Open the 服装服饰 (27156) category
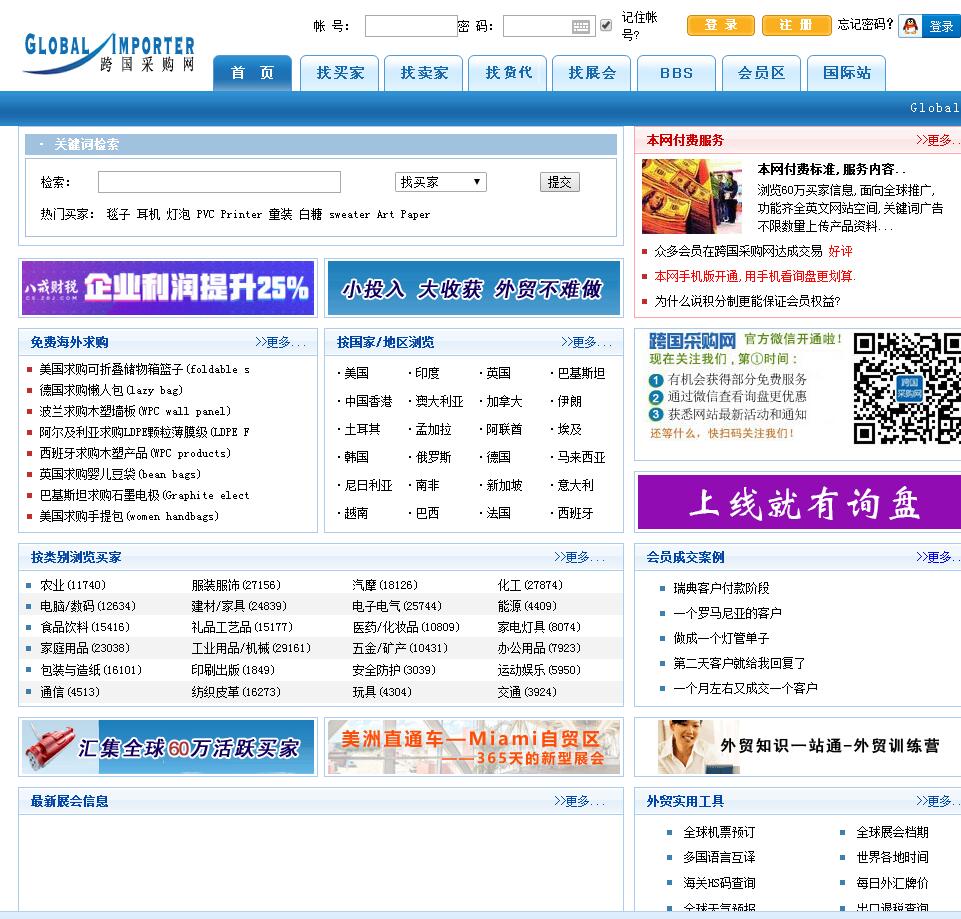Image resolution: width=961 pixels, height=919 pixels. pyautogui.click(x=236, y=585)
